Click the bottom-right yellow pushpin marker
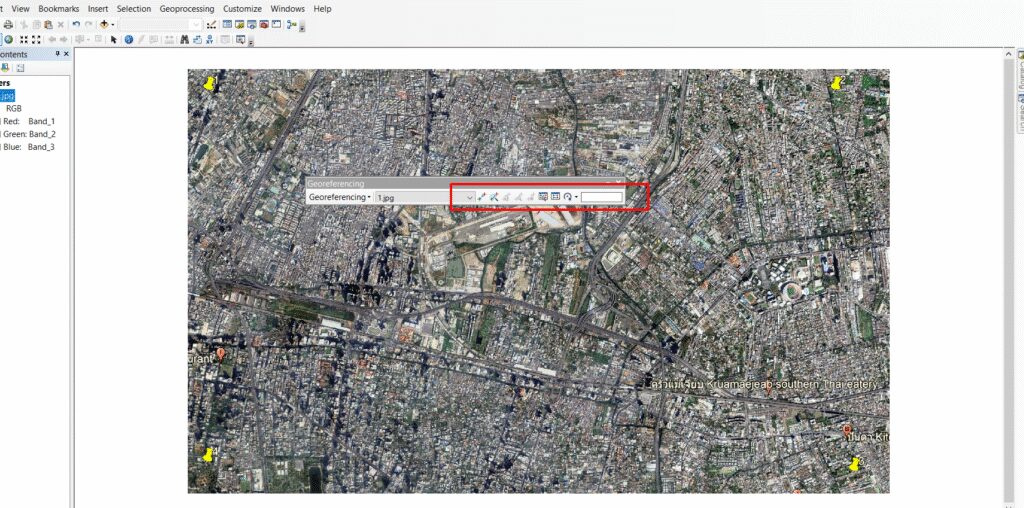The height and width of the screenshot is (508, 1024). [854, 464]
